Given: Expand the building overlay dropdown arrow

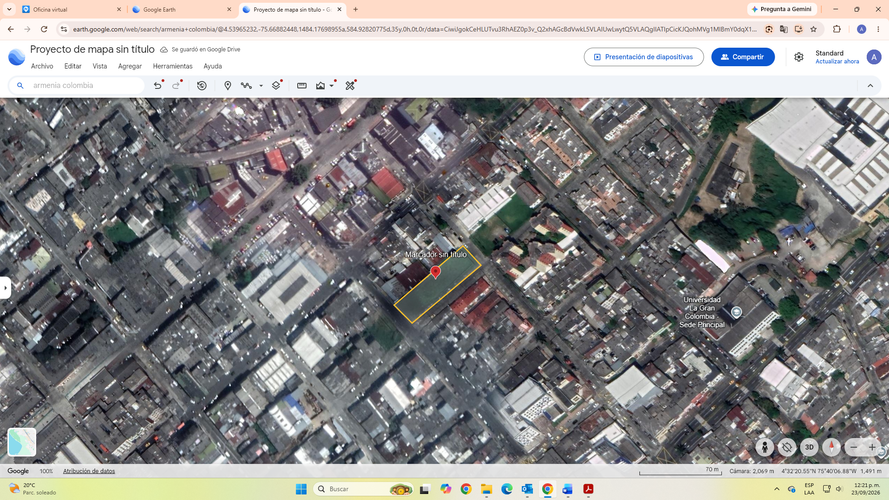Looking at the screenshot, I should click(332, 86).
